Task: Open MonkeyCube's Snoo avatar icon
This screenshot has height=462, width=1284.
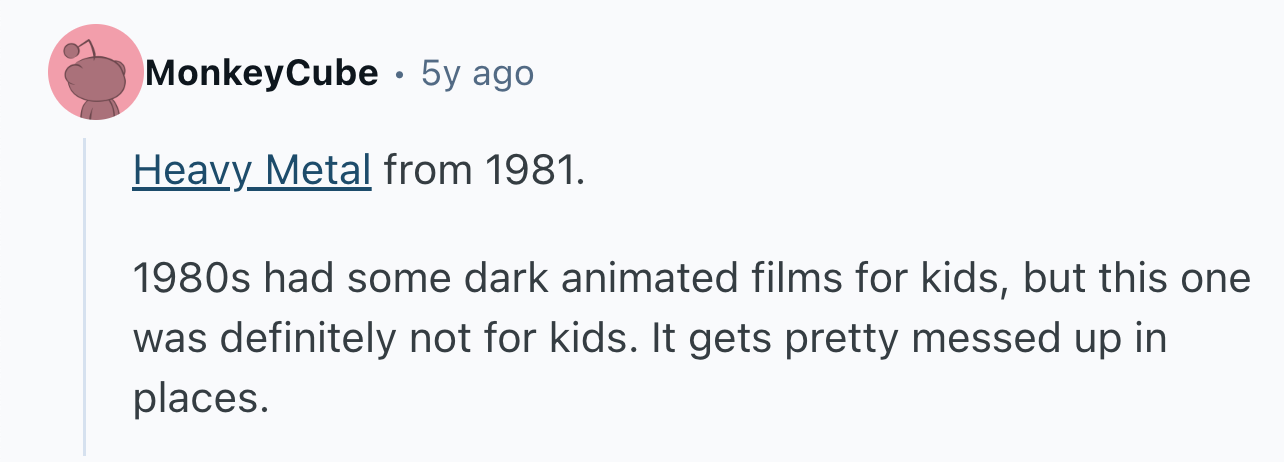Action: pos(96,73)
